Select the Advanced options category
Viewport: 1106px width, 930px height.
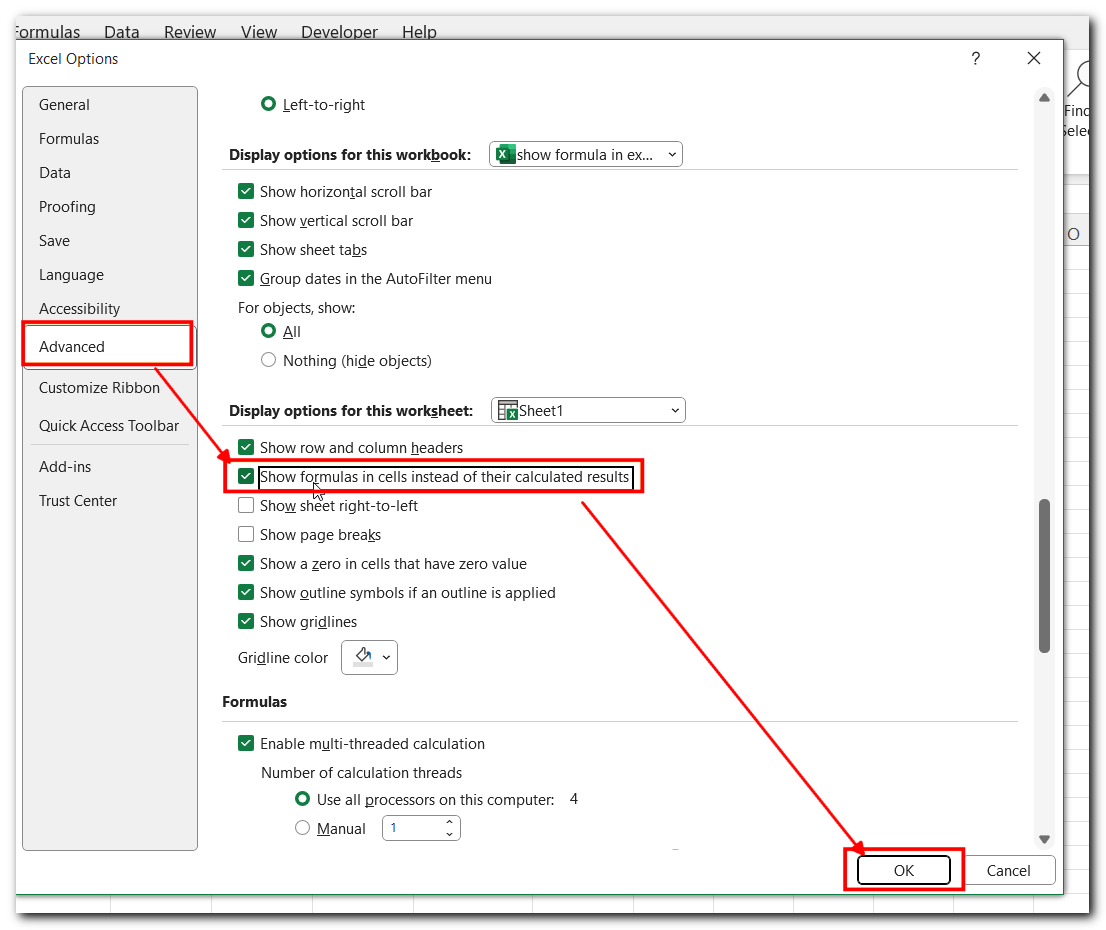tap(109, 346)
